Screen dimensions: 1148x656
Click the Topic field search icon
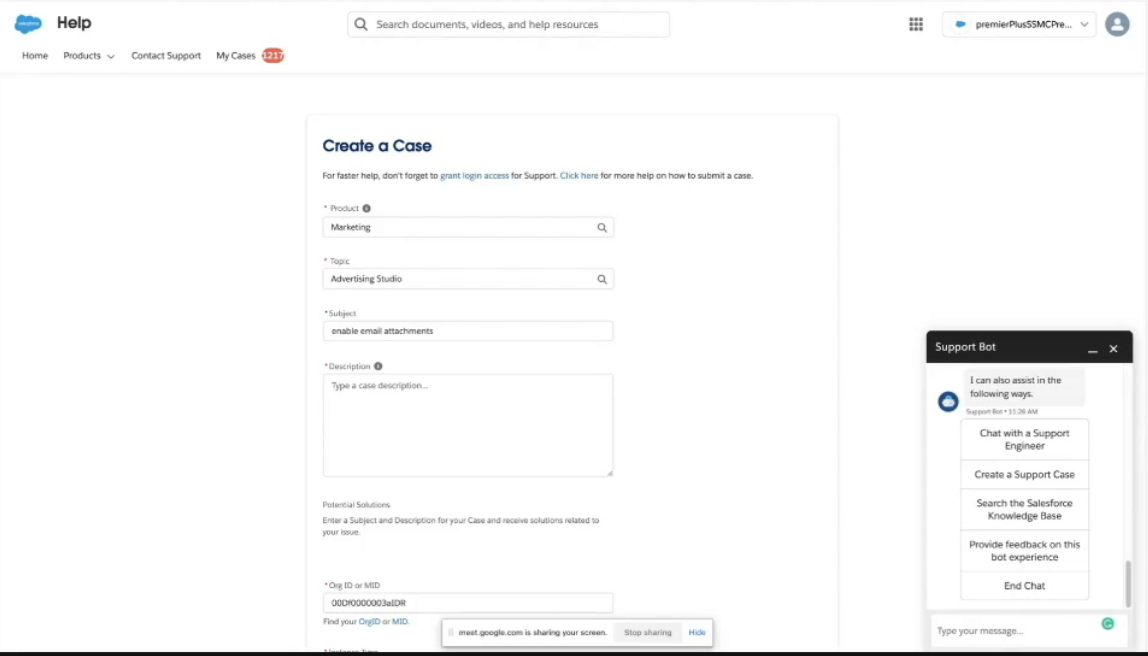pyautogui.click(x=602, y=279)
